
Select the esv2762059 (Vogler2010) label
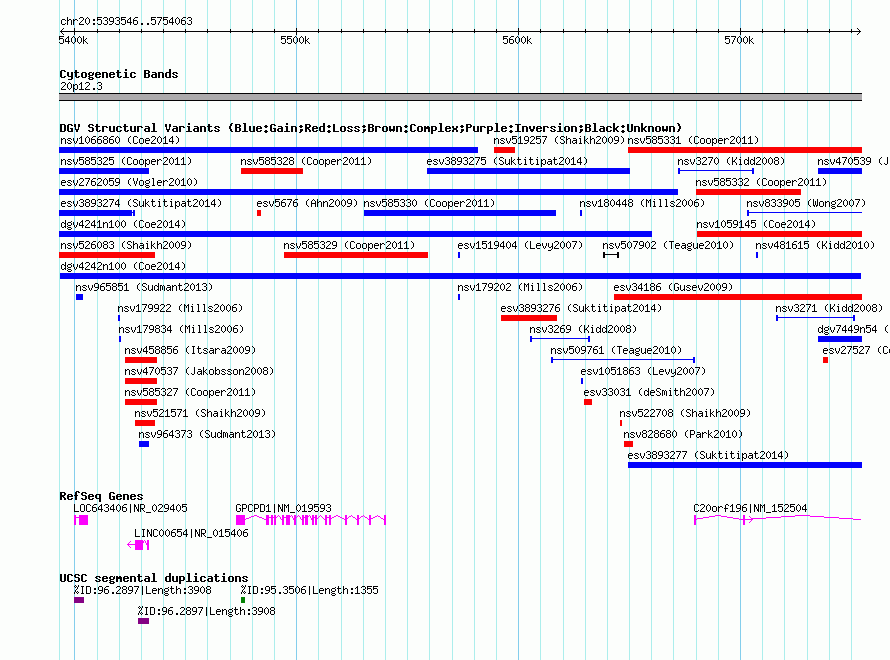click(x=129, y=182)
